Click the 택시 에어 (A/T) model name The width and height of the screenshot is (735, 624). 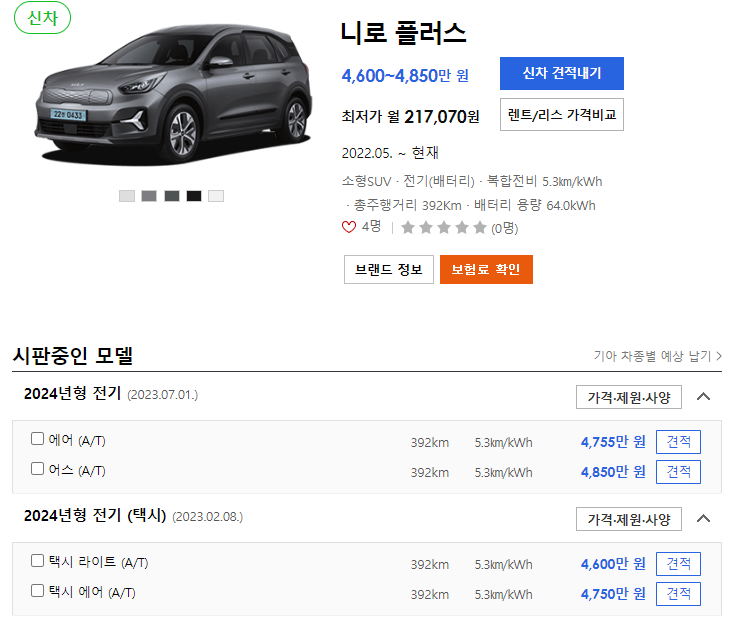coord(92,592)
